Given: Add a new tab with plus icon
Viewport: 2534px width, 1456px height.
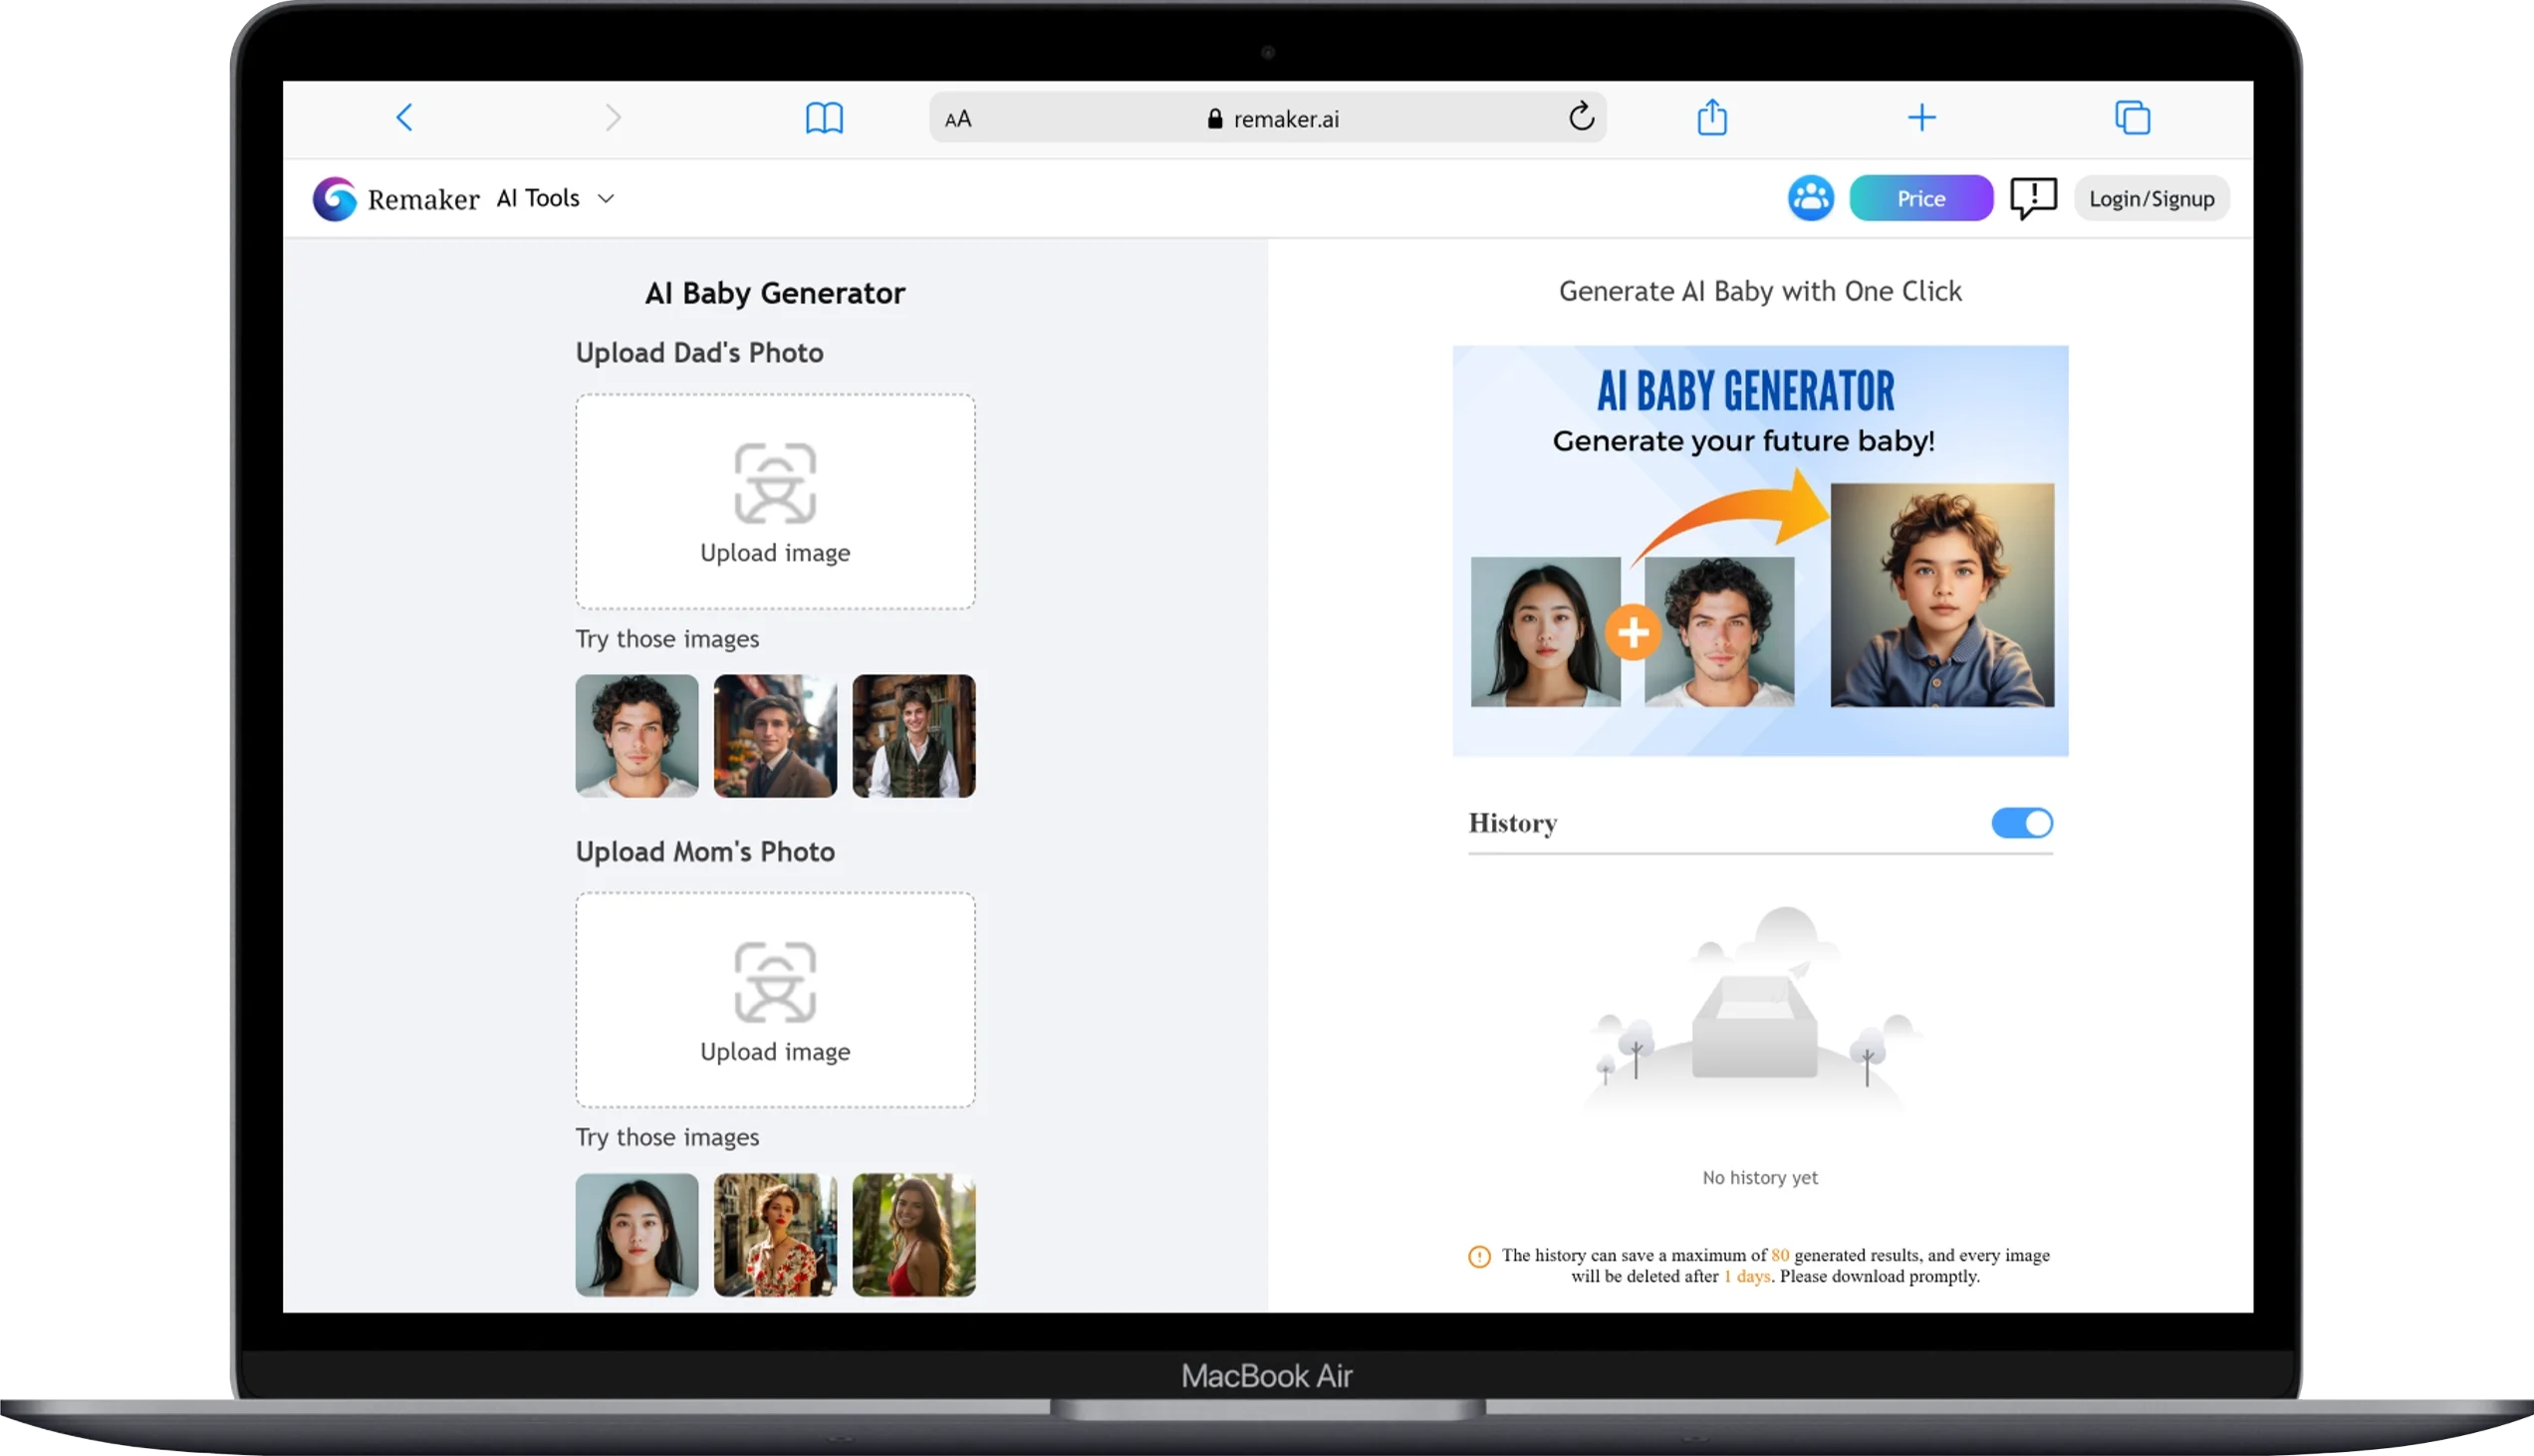Looking at the screenshot, I should (x=1921, y=118).
